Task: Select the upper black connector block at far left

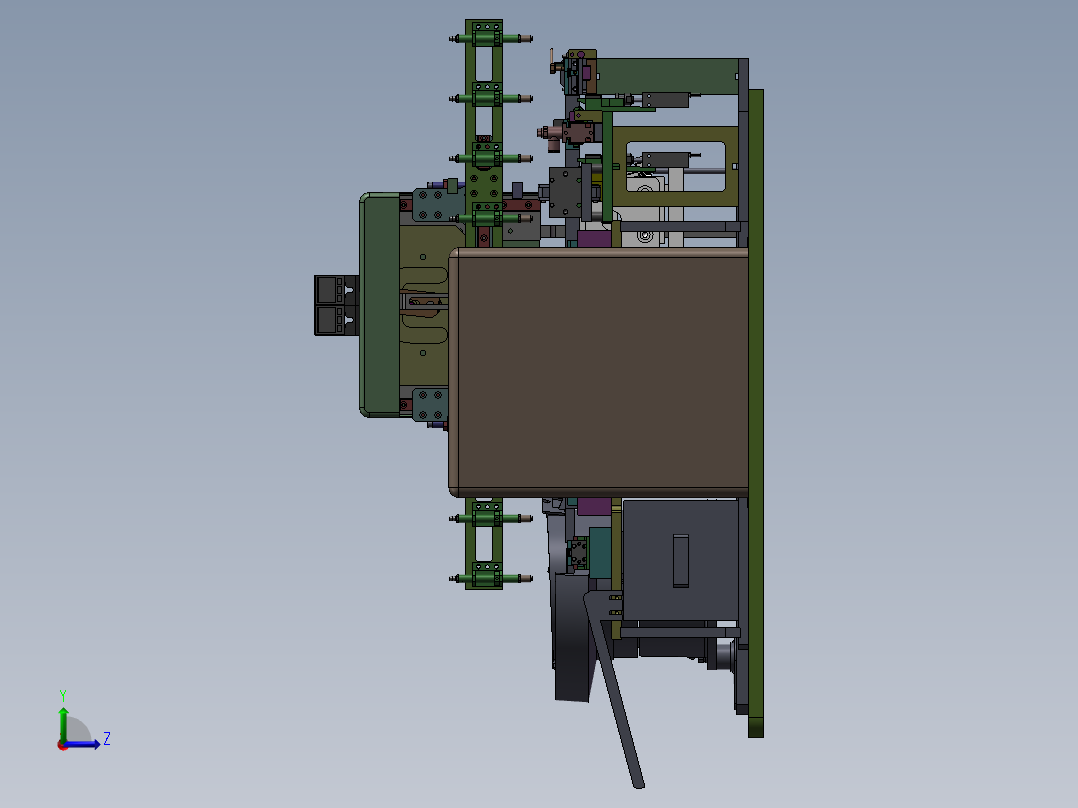Action: tap(336, 290)
